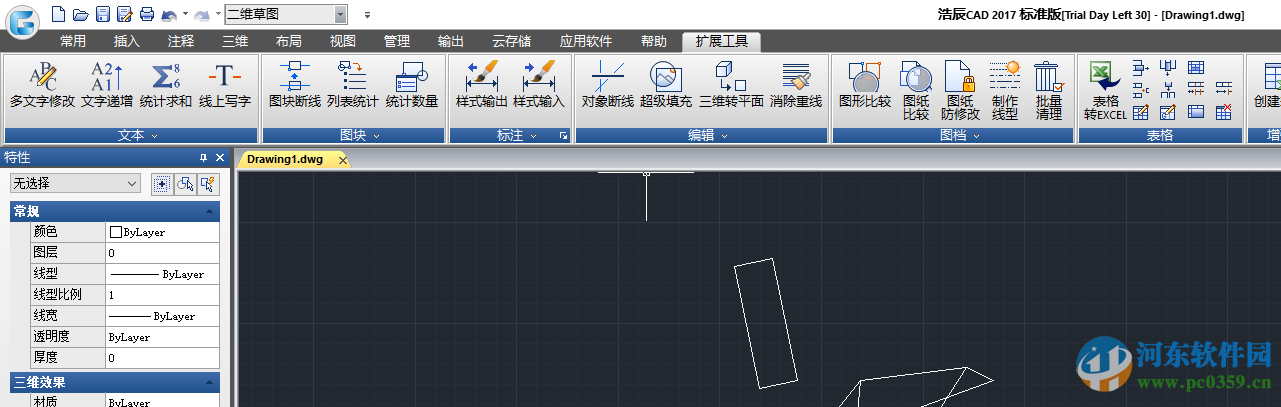The width and height of the screenshot is (1281, 407).
Task: Customize quick access toolbar arrow
Action: [x=367, y=15]
